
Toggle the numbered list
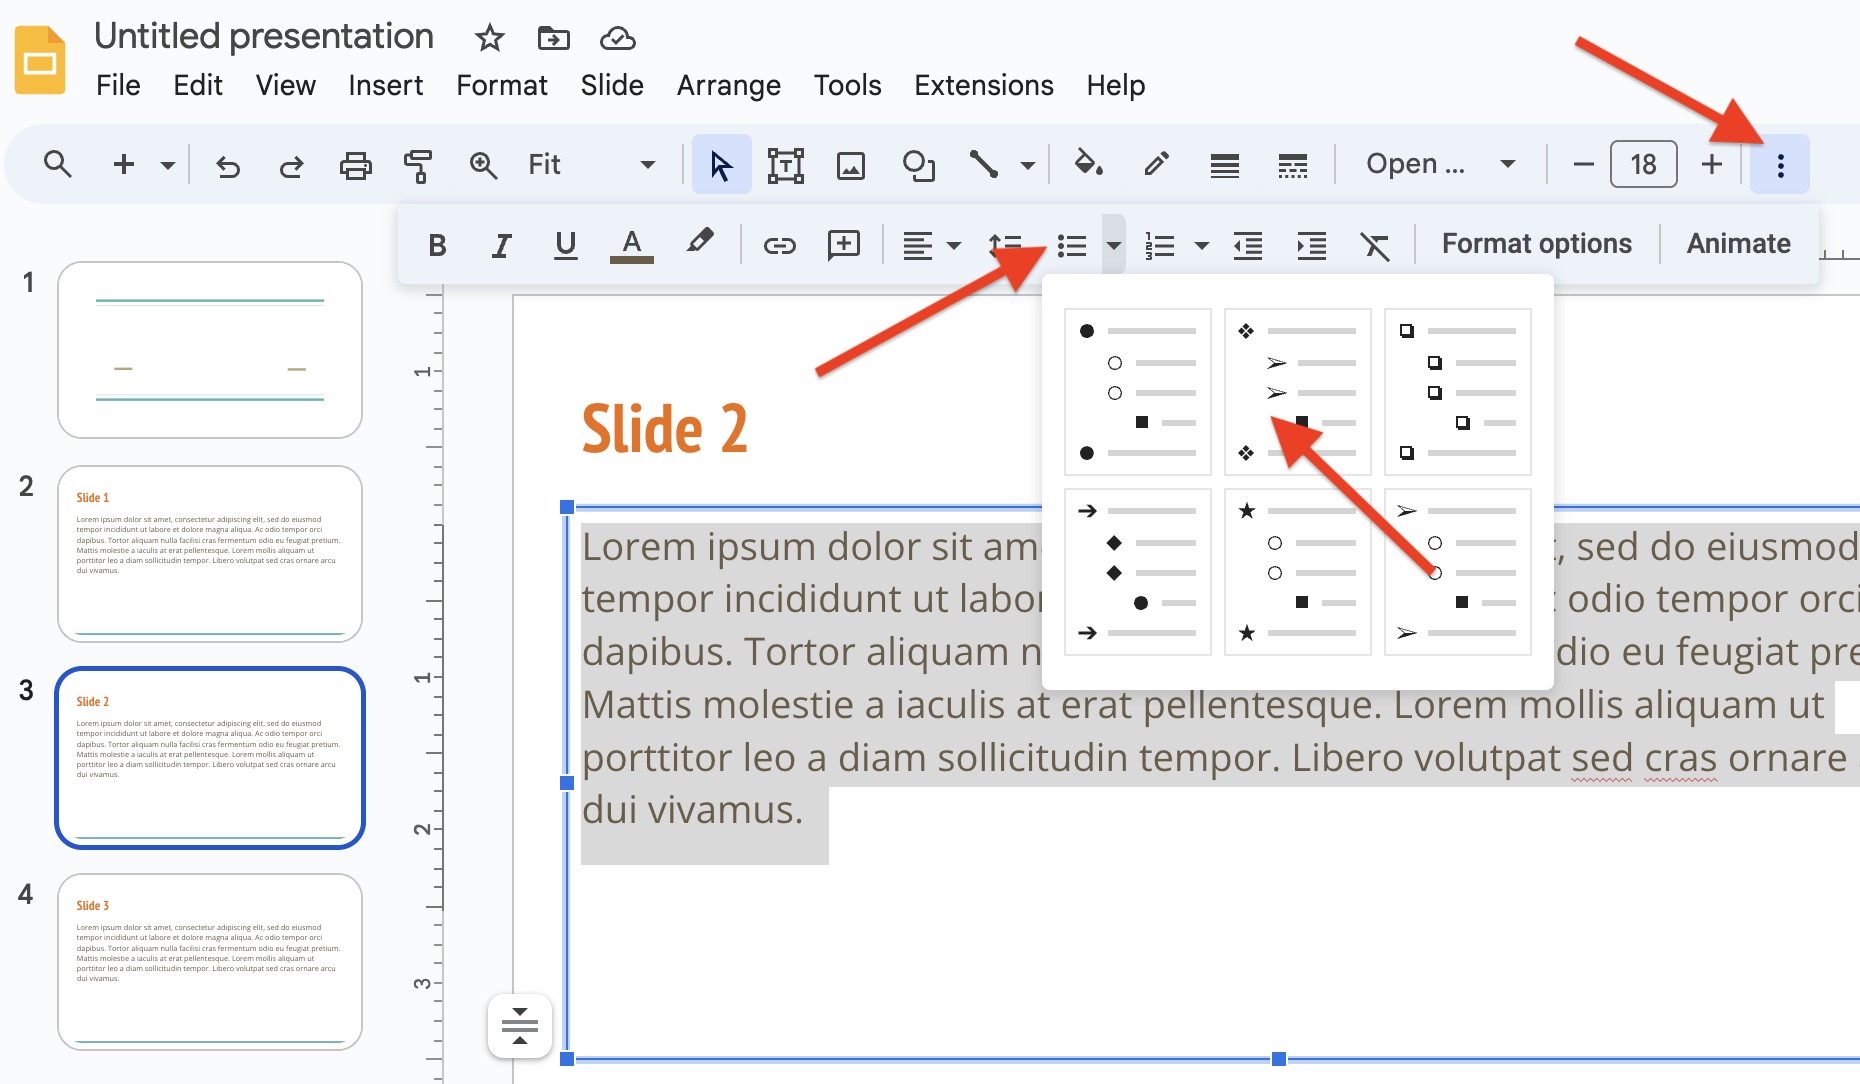(1159, 243)
